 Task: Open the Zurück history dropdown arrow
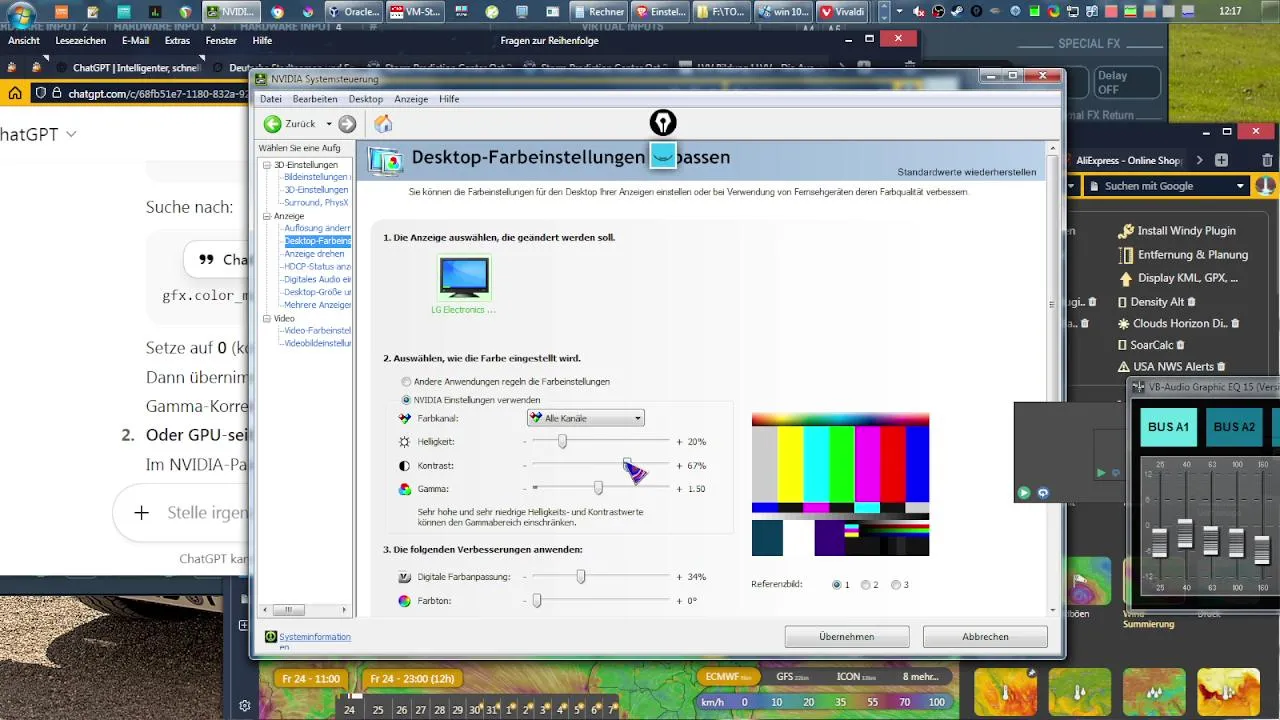pos(328,124)
